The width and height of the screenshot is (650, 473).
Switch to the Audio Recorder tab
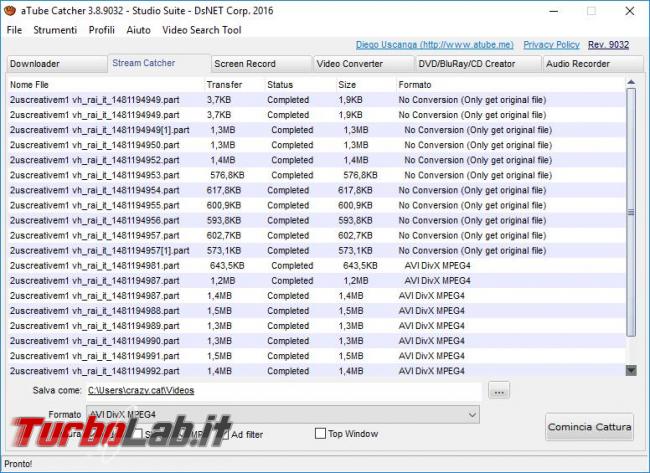[x=593, y=64]
